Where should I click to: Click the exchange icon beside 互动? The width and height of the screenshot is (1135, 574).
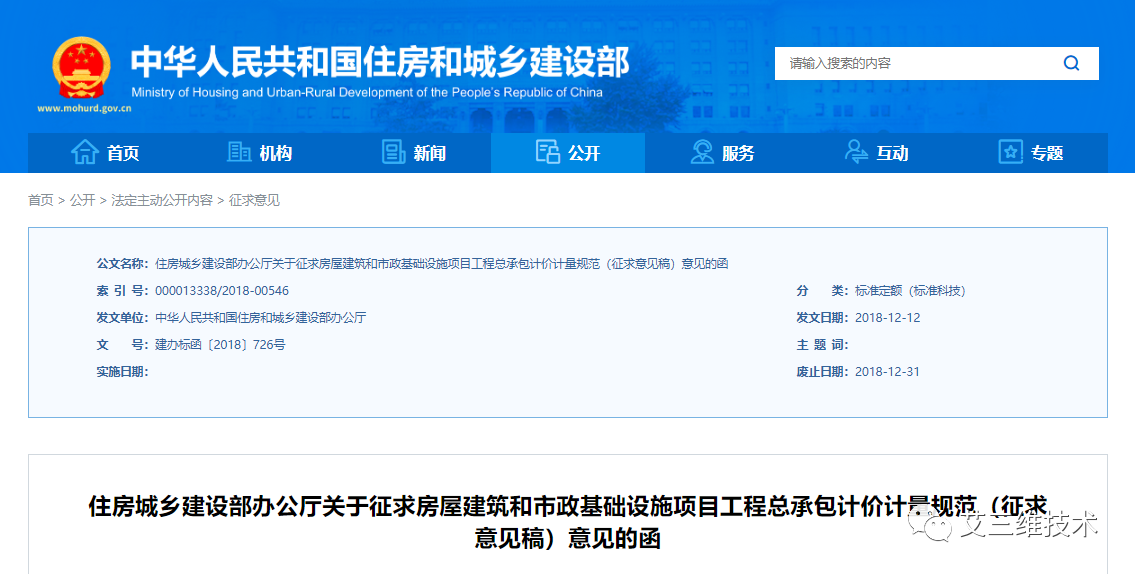[856, 152]
